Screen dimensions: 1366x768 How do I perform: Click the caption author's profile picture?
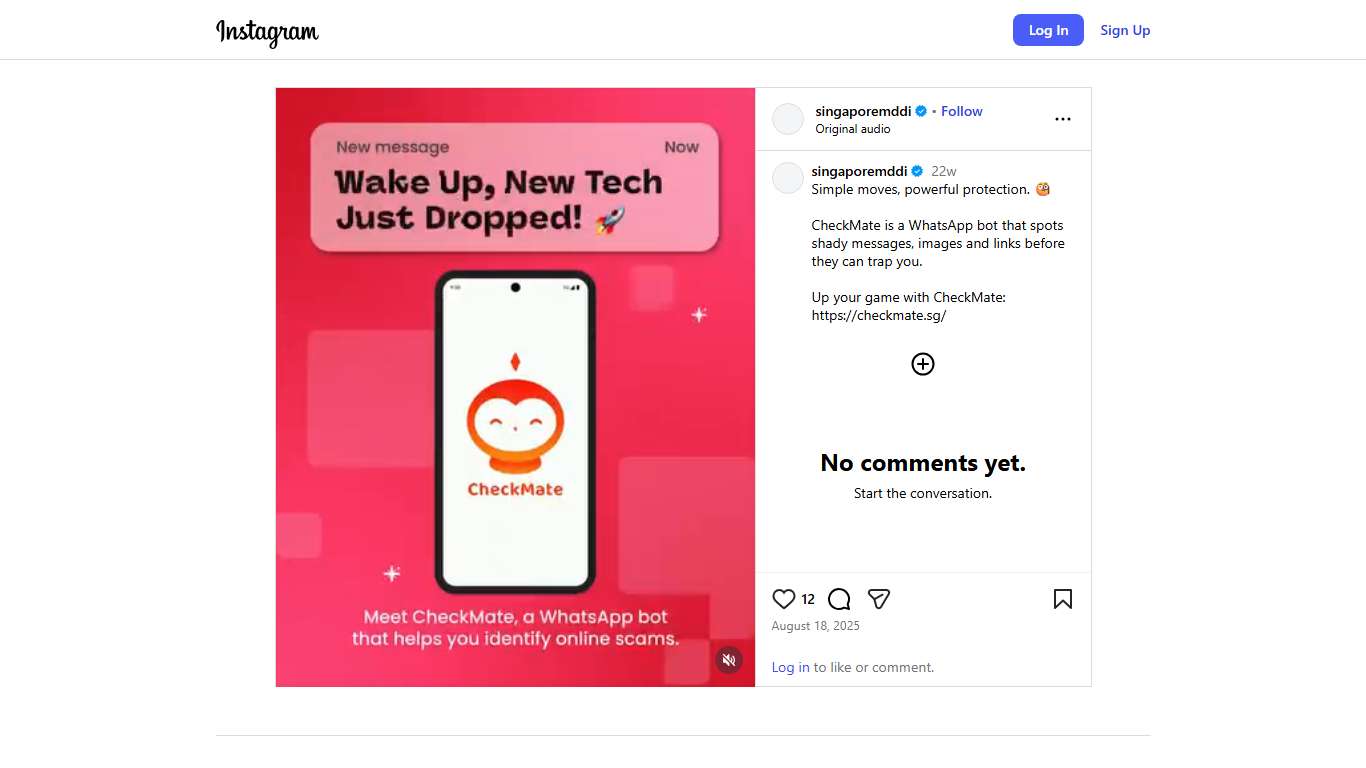[788, 178]
